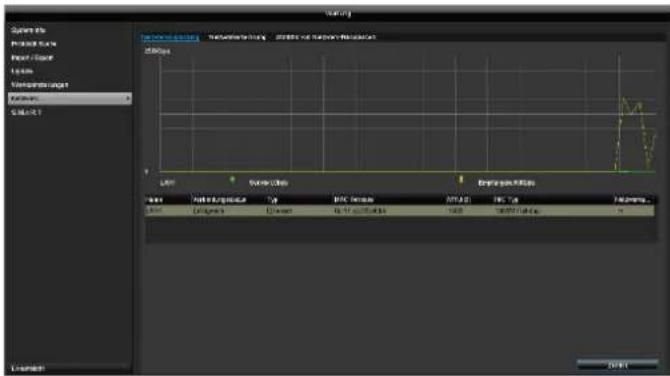Open Protokoll Suche in the sidebar
The width and height of the screenshot is (670, 376).
click(33, 44)
